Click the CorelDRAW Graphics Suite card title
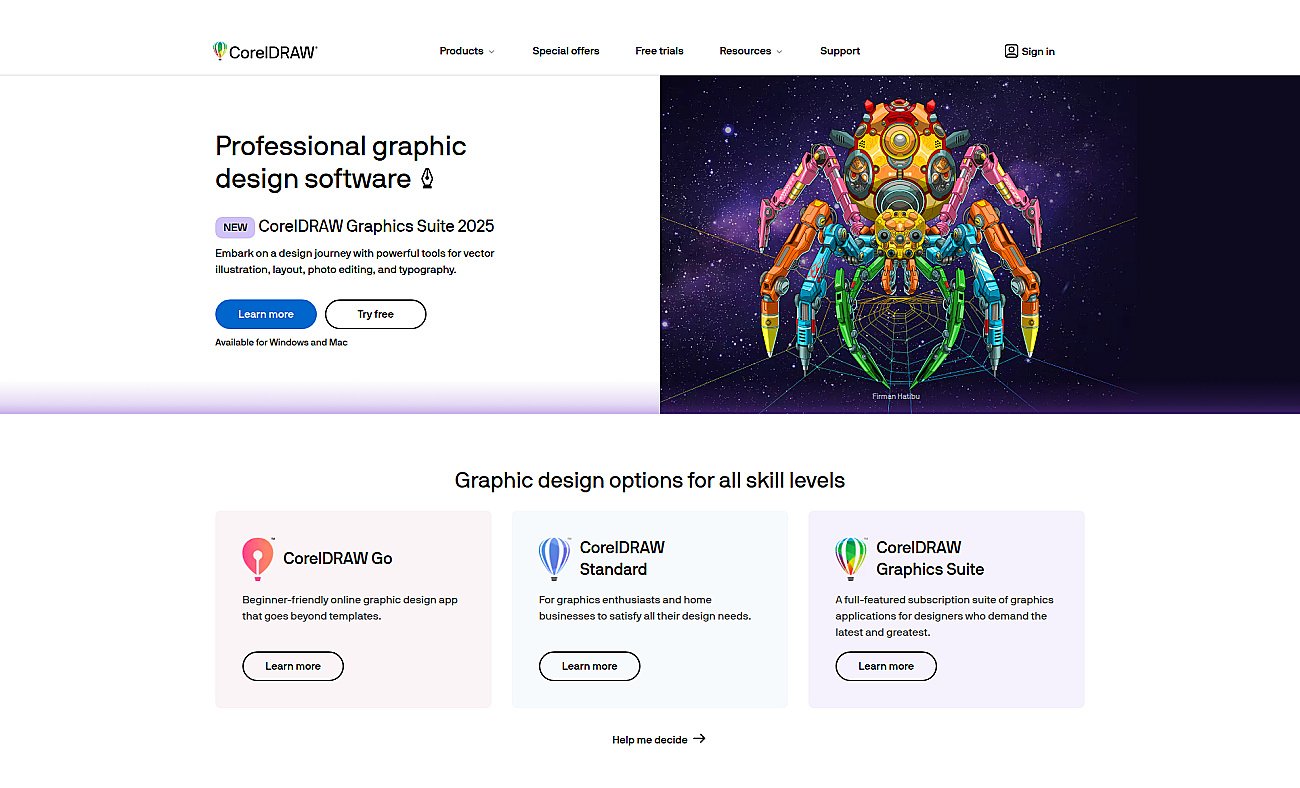The image size is (1300, 788). tap(930, 558)
